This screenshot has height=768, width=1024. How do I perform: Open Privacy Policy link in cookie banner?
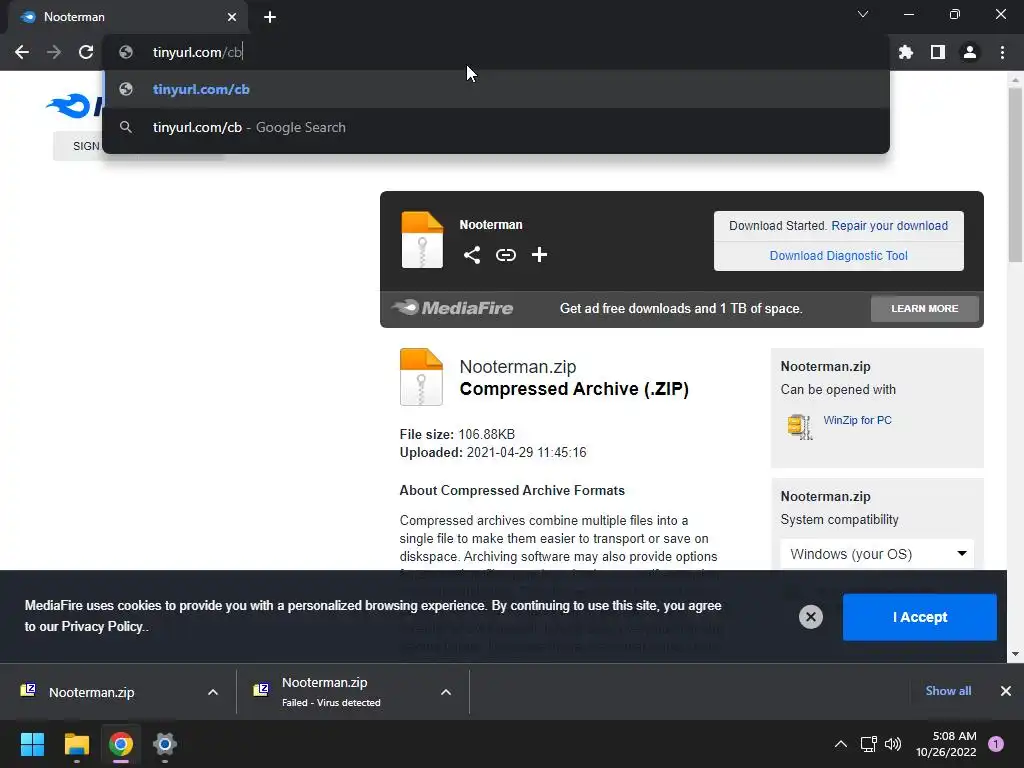pyautogui.click(x=102, y=627)
